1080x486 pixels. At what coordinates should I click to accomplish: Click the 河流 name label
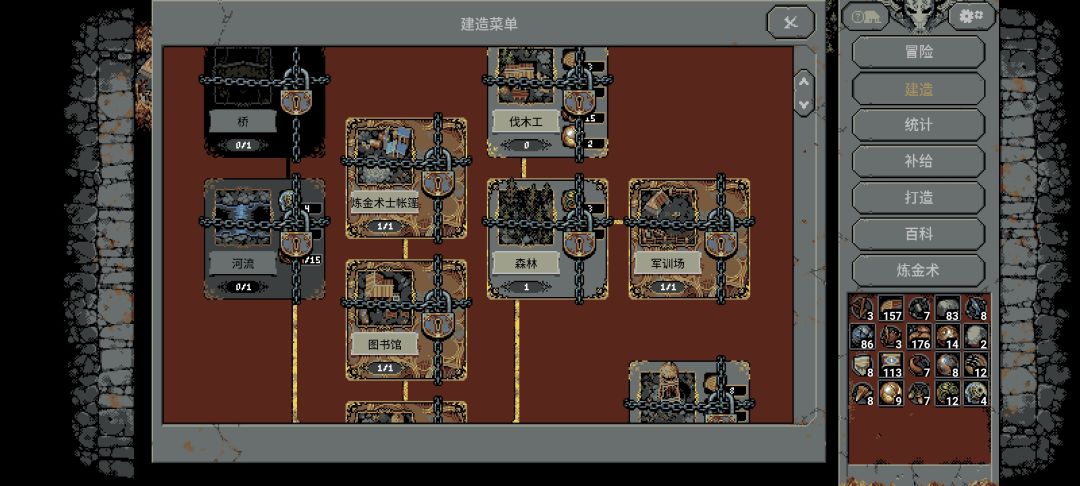tap(243, 264)
